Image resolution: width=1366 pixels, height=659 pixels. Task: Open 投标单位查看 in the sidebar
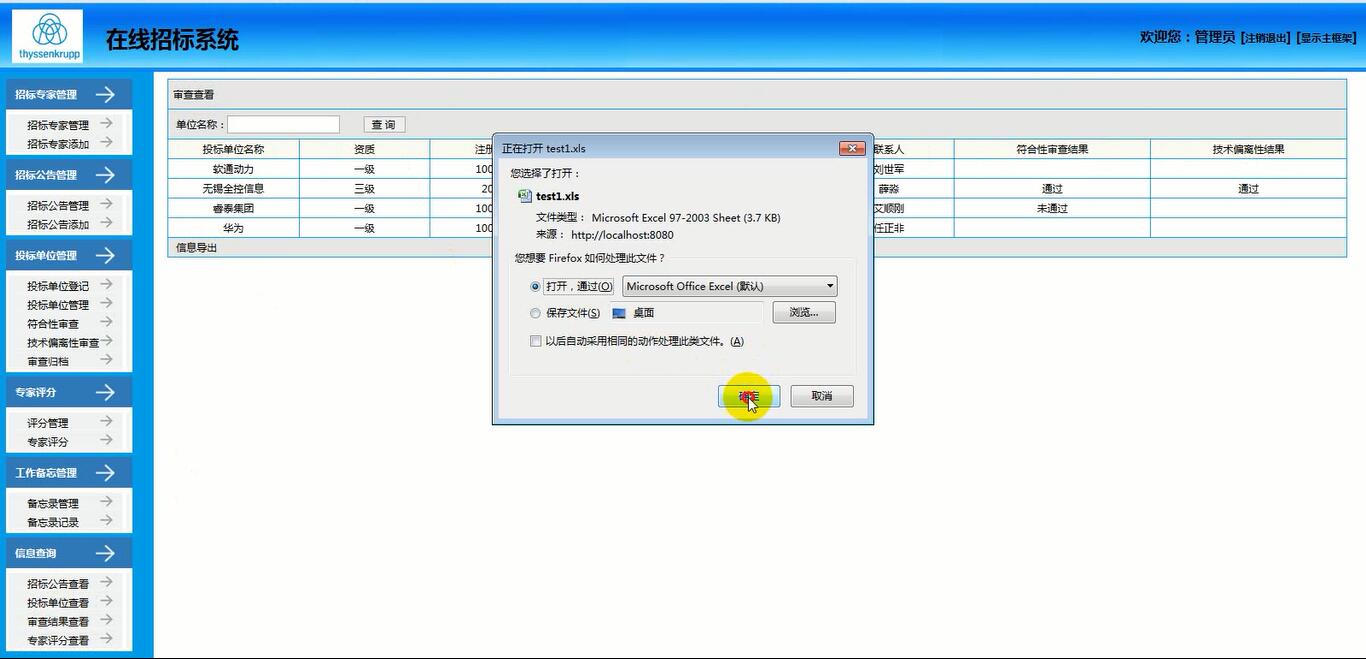point(58,603)
